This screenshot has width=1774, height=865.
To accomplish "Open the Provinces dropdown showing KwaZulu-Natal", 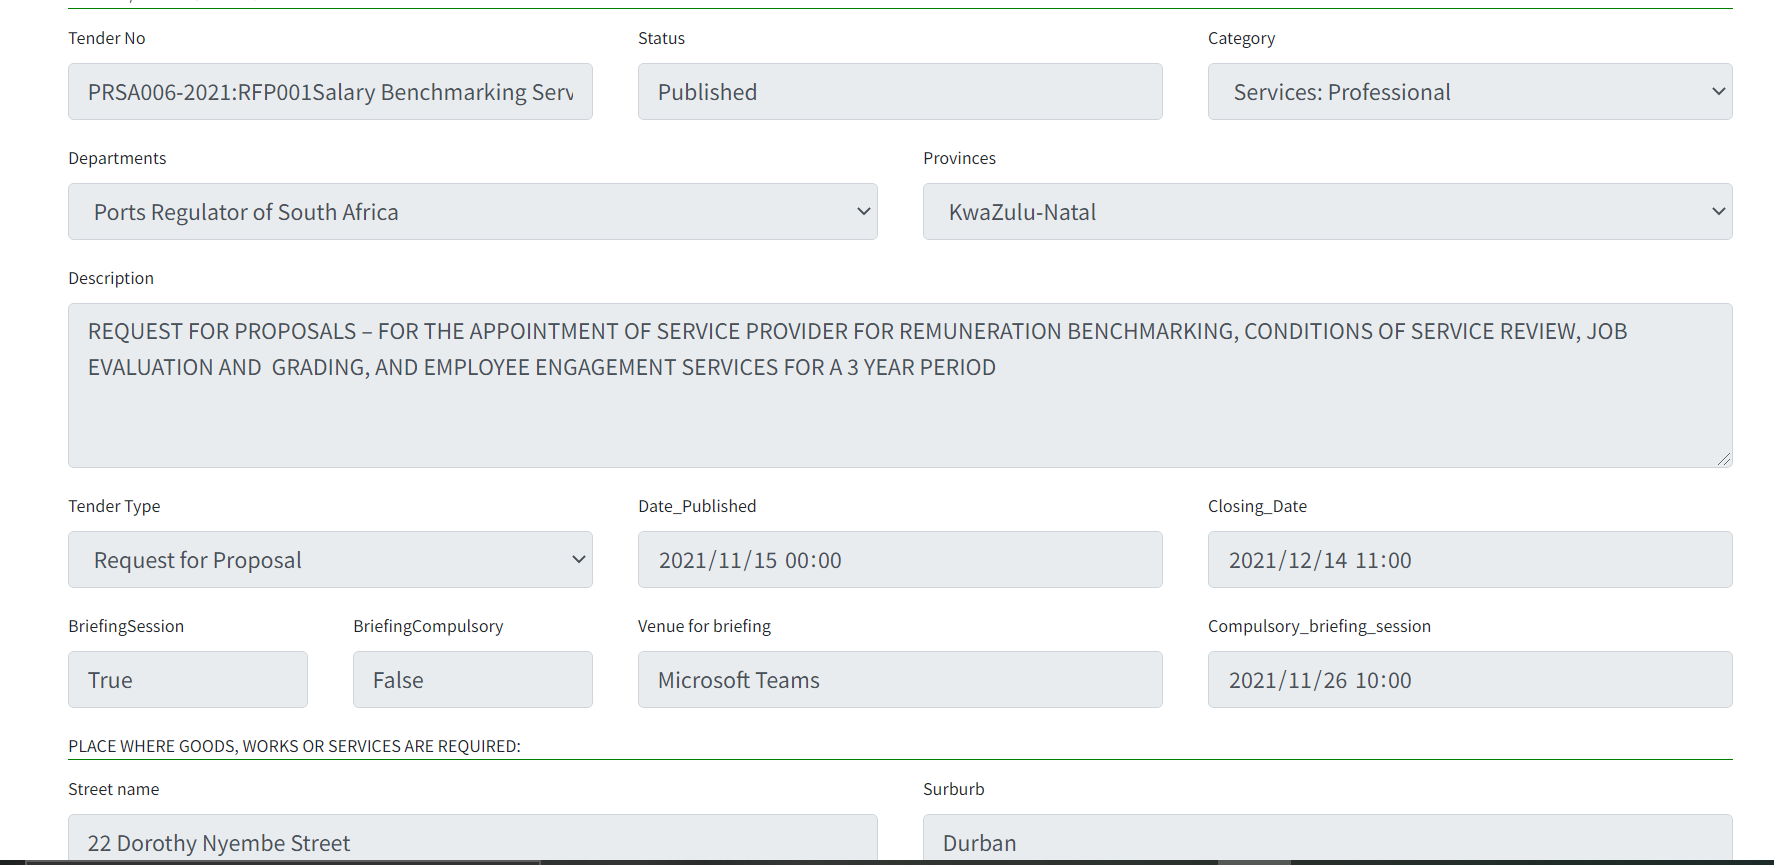I will [x=1326, y=212].
